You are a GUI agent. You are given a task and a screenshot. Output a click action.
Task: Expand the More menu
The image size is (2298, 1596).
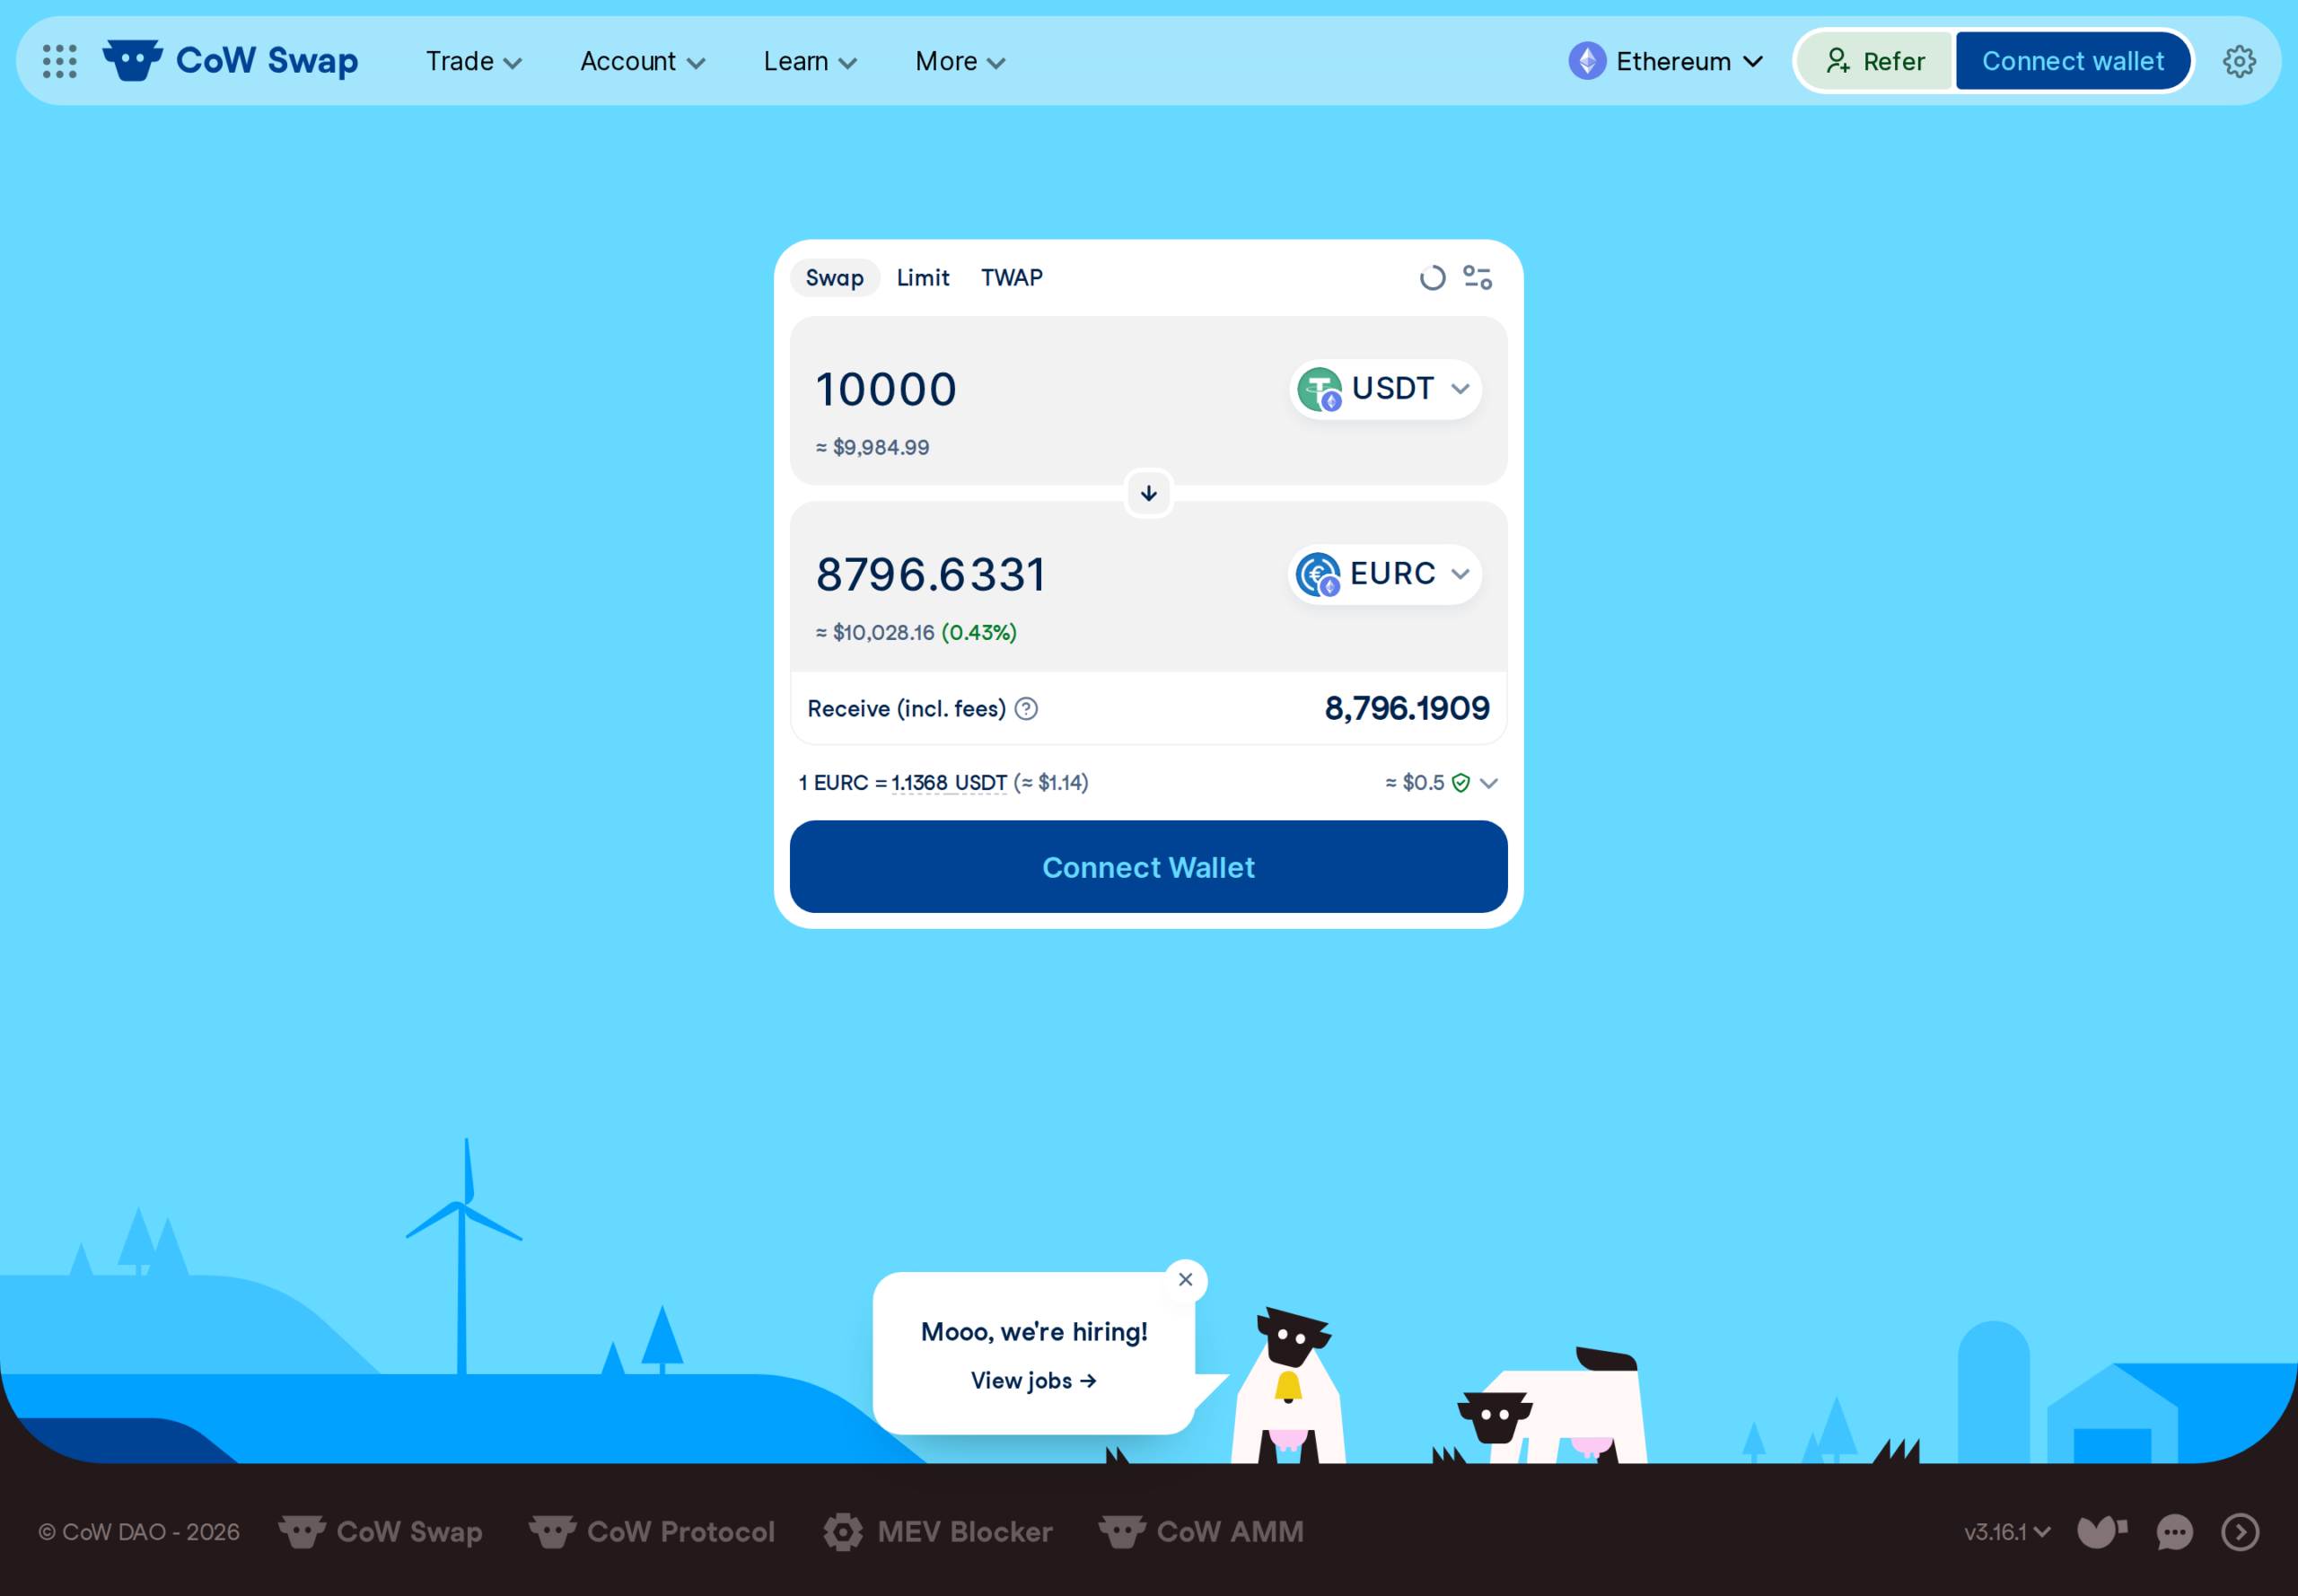tap(960, 61)
